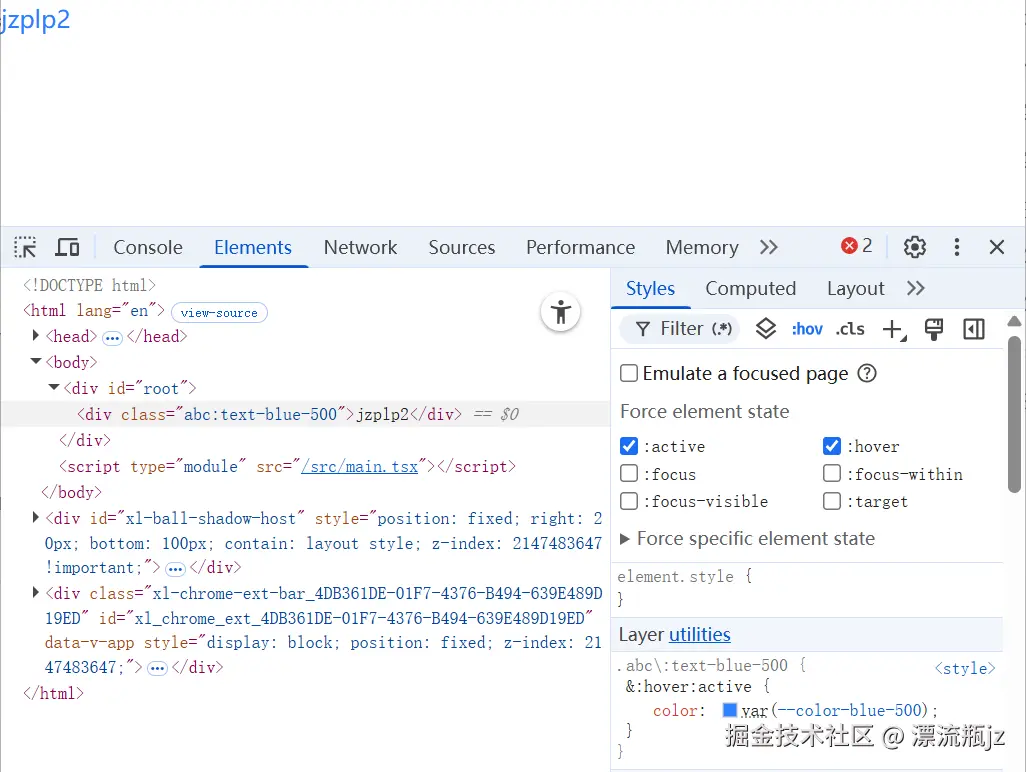Expand the xl-chrome-ext-bar div node

(x=36, y=593)
